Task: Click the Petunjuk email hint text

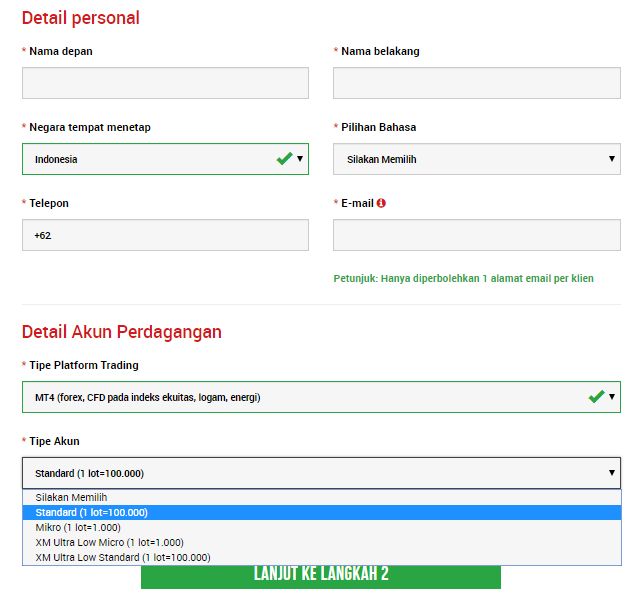Action: pyautogui.click(x=463, y=278)
